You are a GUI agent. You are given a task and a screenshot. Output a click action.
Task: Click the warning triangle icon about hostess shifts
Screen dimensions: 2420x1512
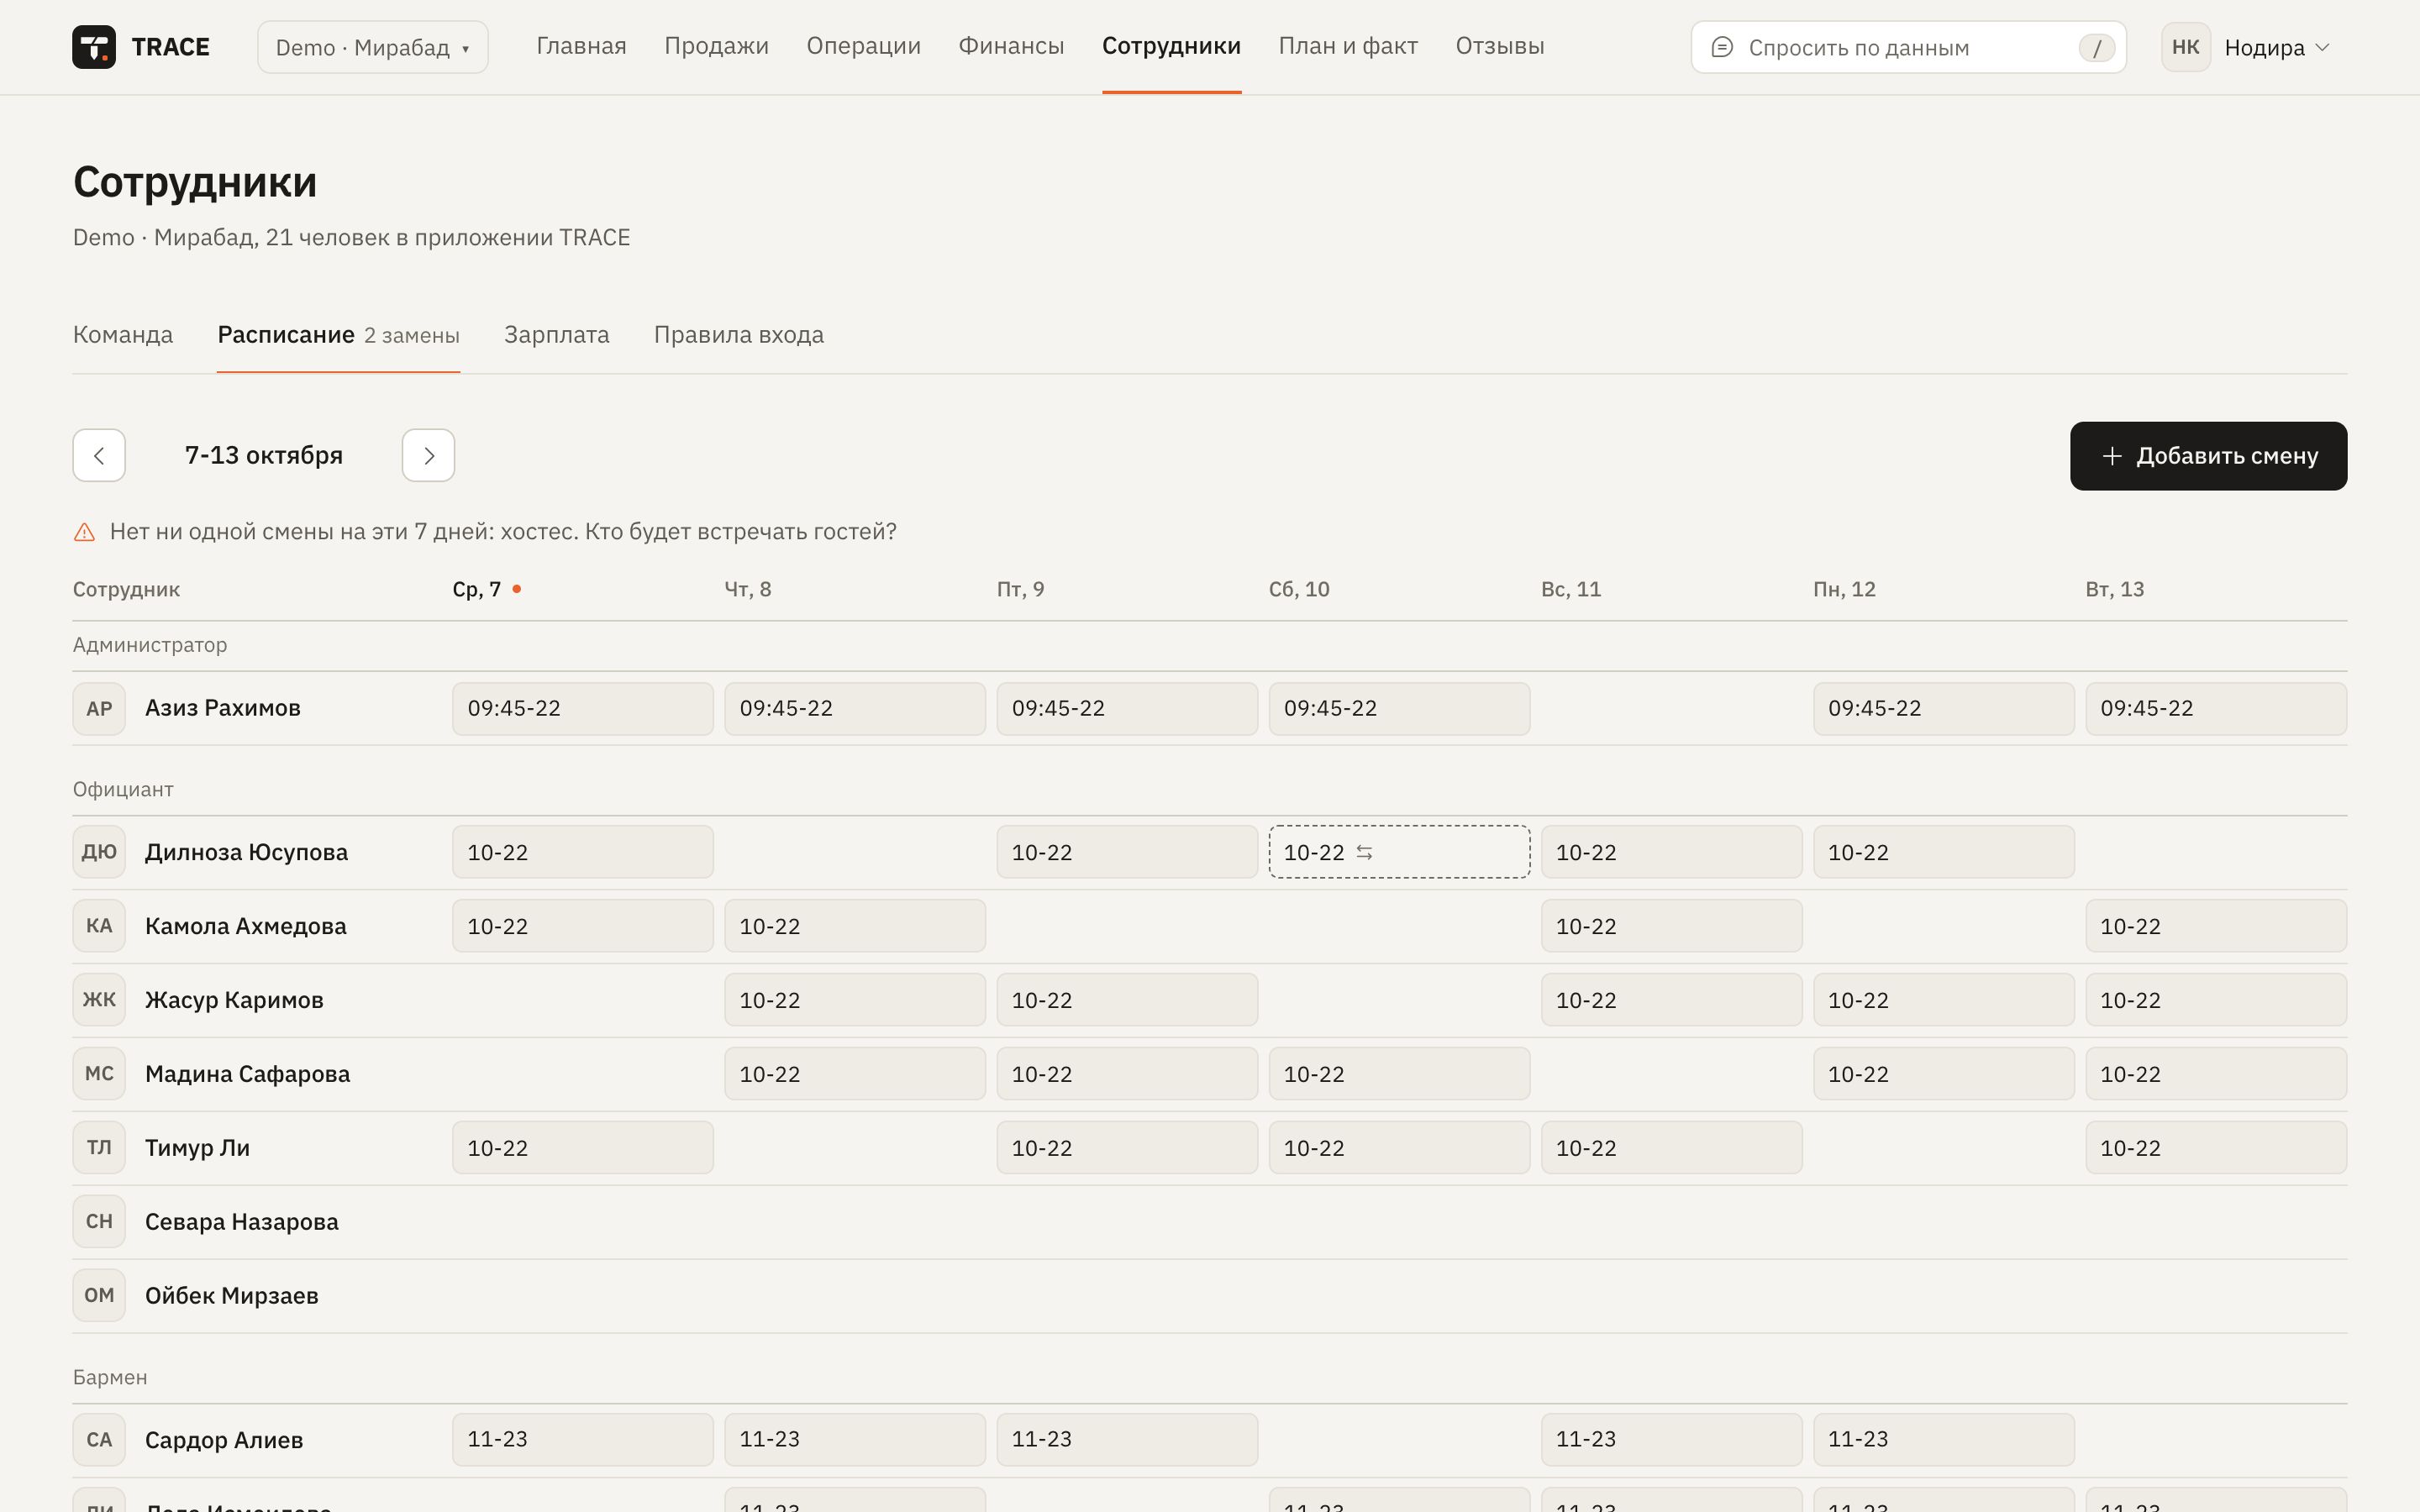click(85, 532)
